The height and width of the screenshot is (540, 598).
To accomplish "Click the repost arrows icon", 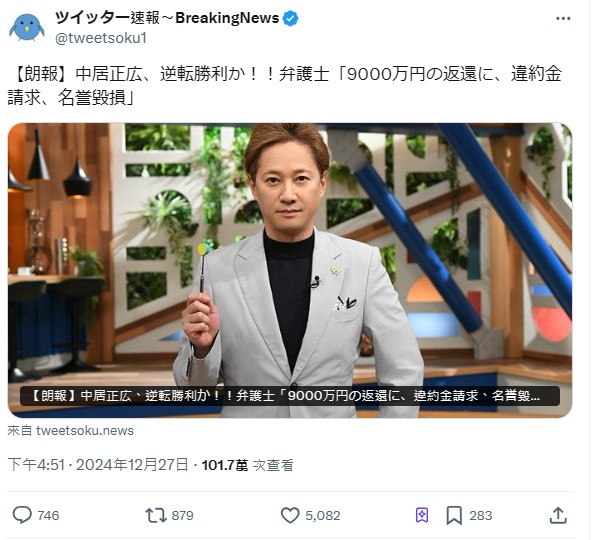I will click(x=156, y=515).
